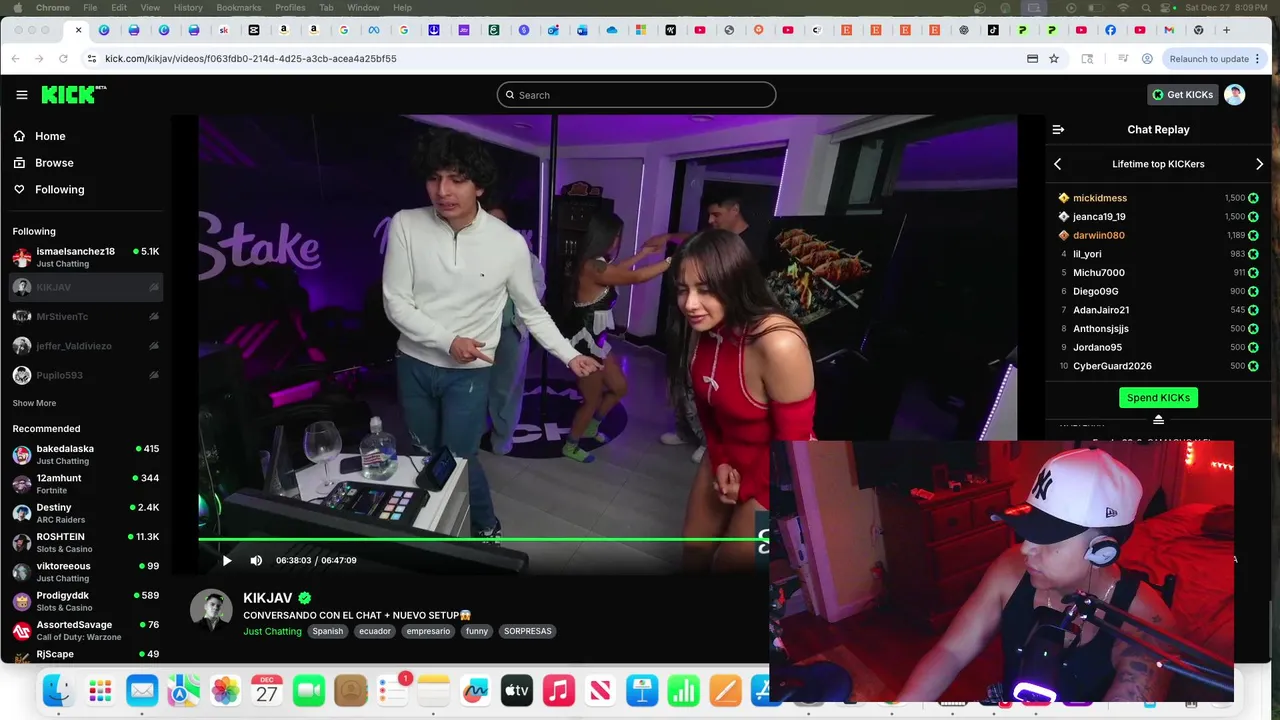Collapse the Chat Replay panel icon
The image size is (1280, 720).
[1058, 130]
